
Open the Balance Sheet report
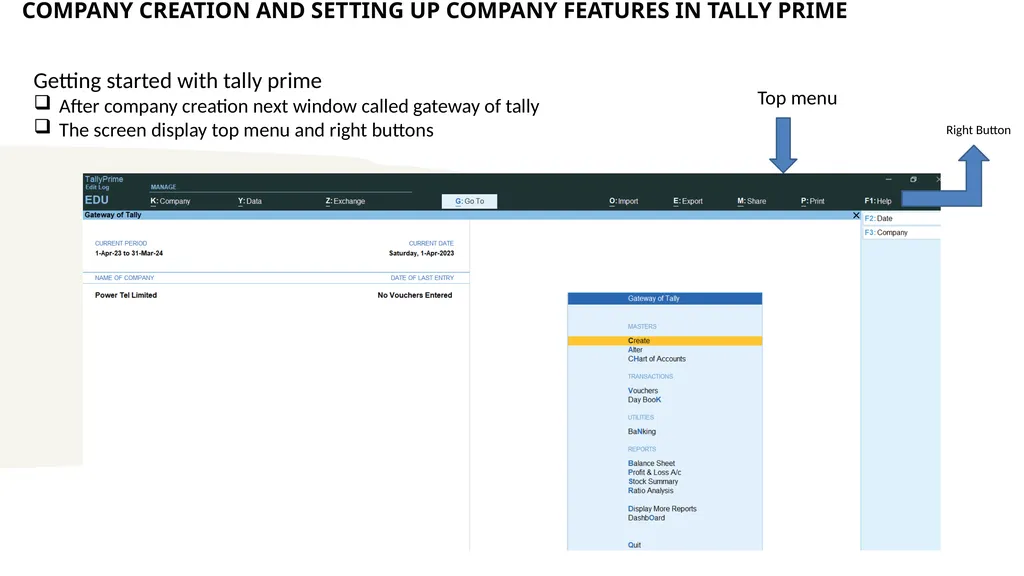(x=651, y=463)
